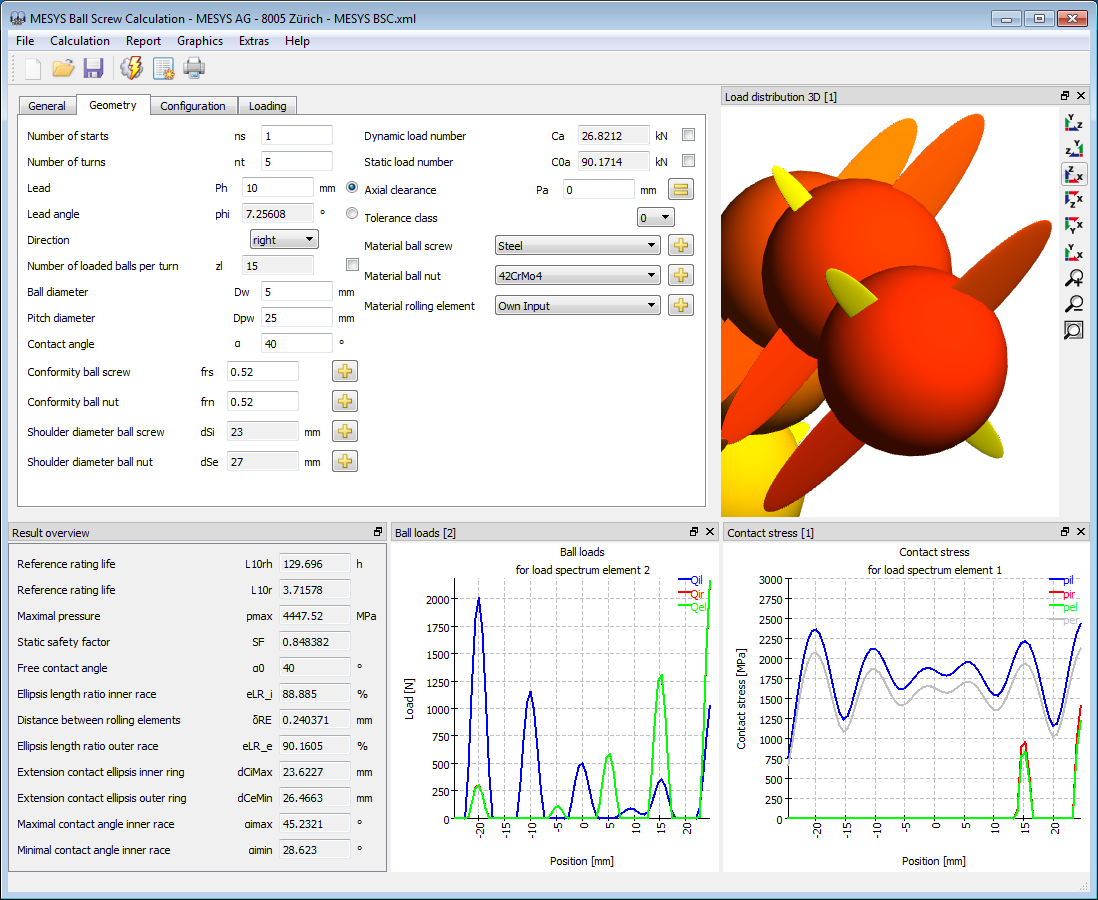Zoom out of the 3D load view
The image size is (1098, 900).
tap(1073, 305)
